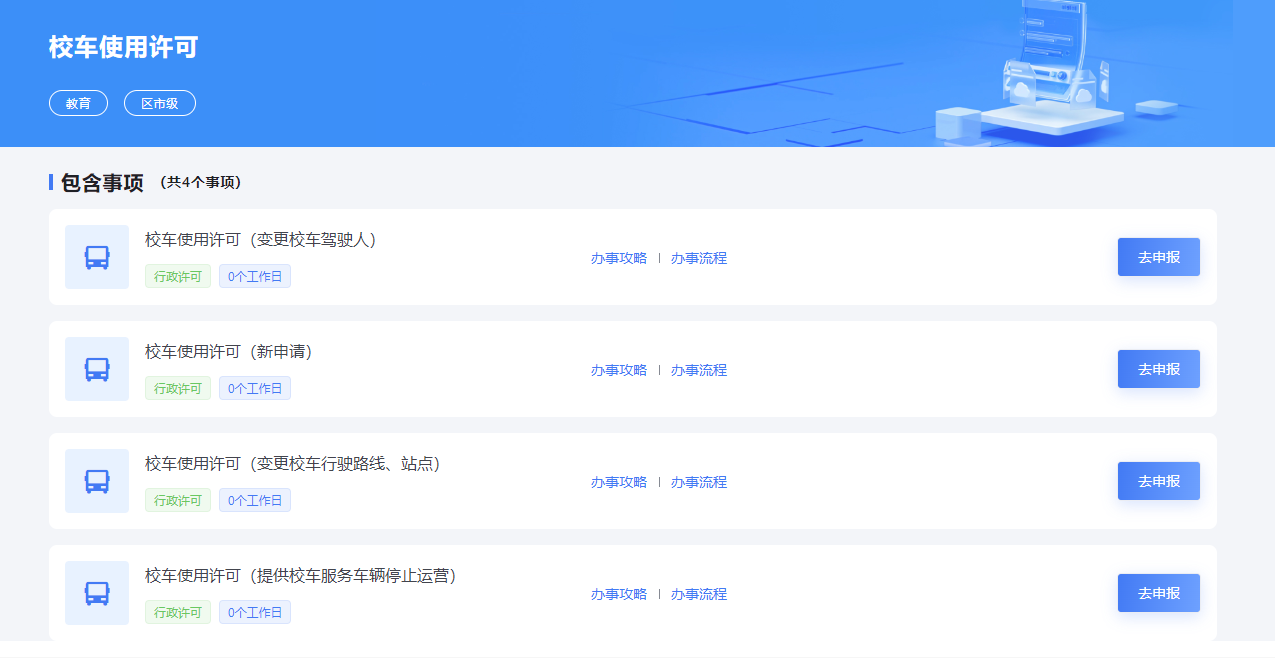Select the 区市级 tag in header
The width and height of the screenshot is (1275, 658).
point(160,103)
